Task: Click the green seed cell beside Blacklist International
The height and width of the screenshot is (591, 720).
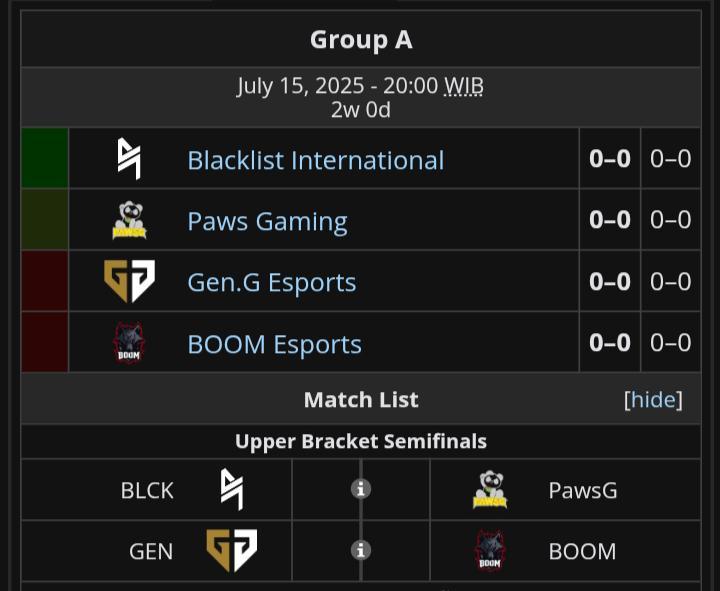Action: pos(45,158)
